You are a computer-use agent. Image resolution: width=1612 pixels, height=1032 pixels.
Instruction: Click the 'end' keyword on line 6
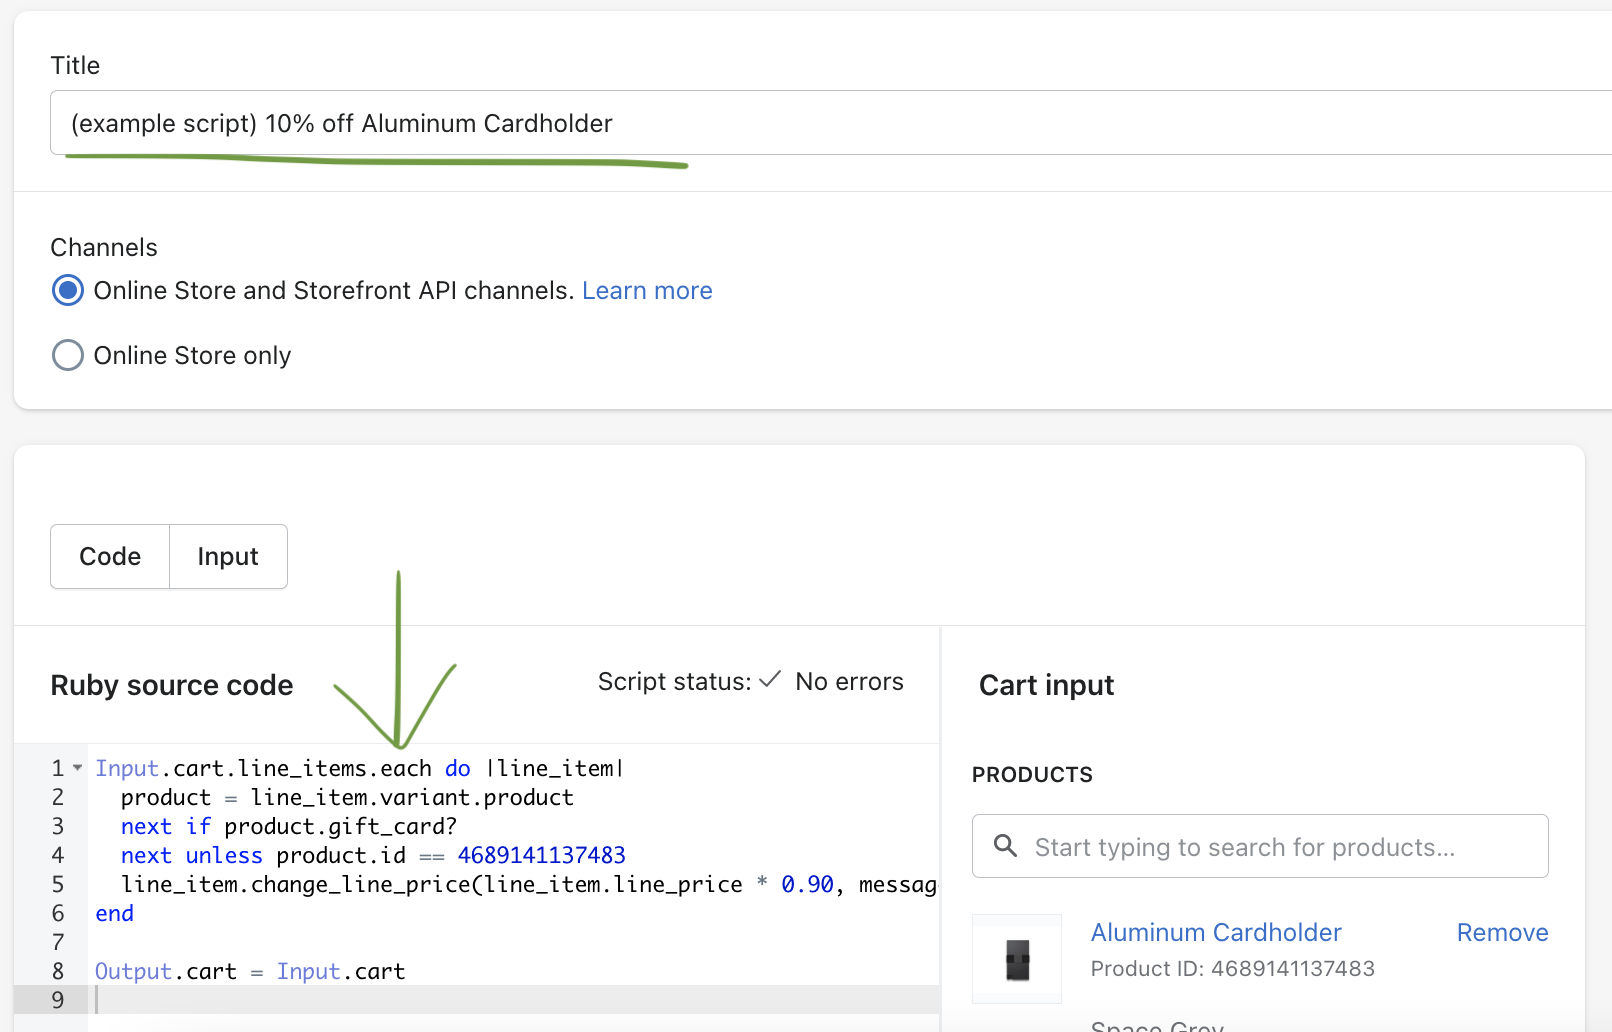point(114,912)
